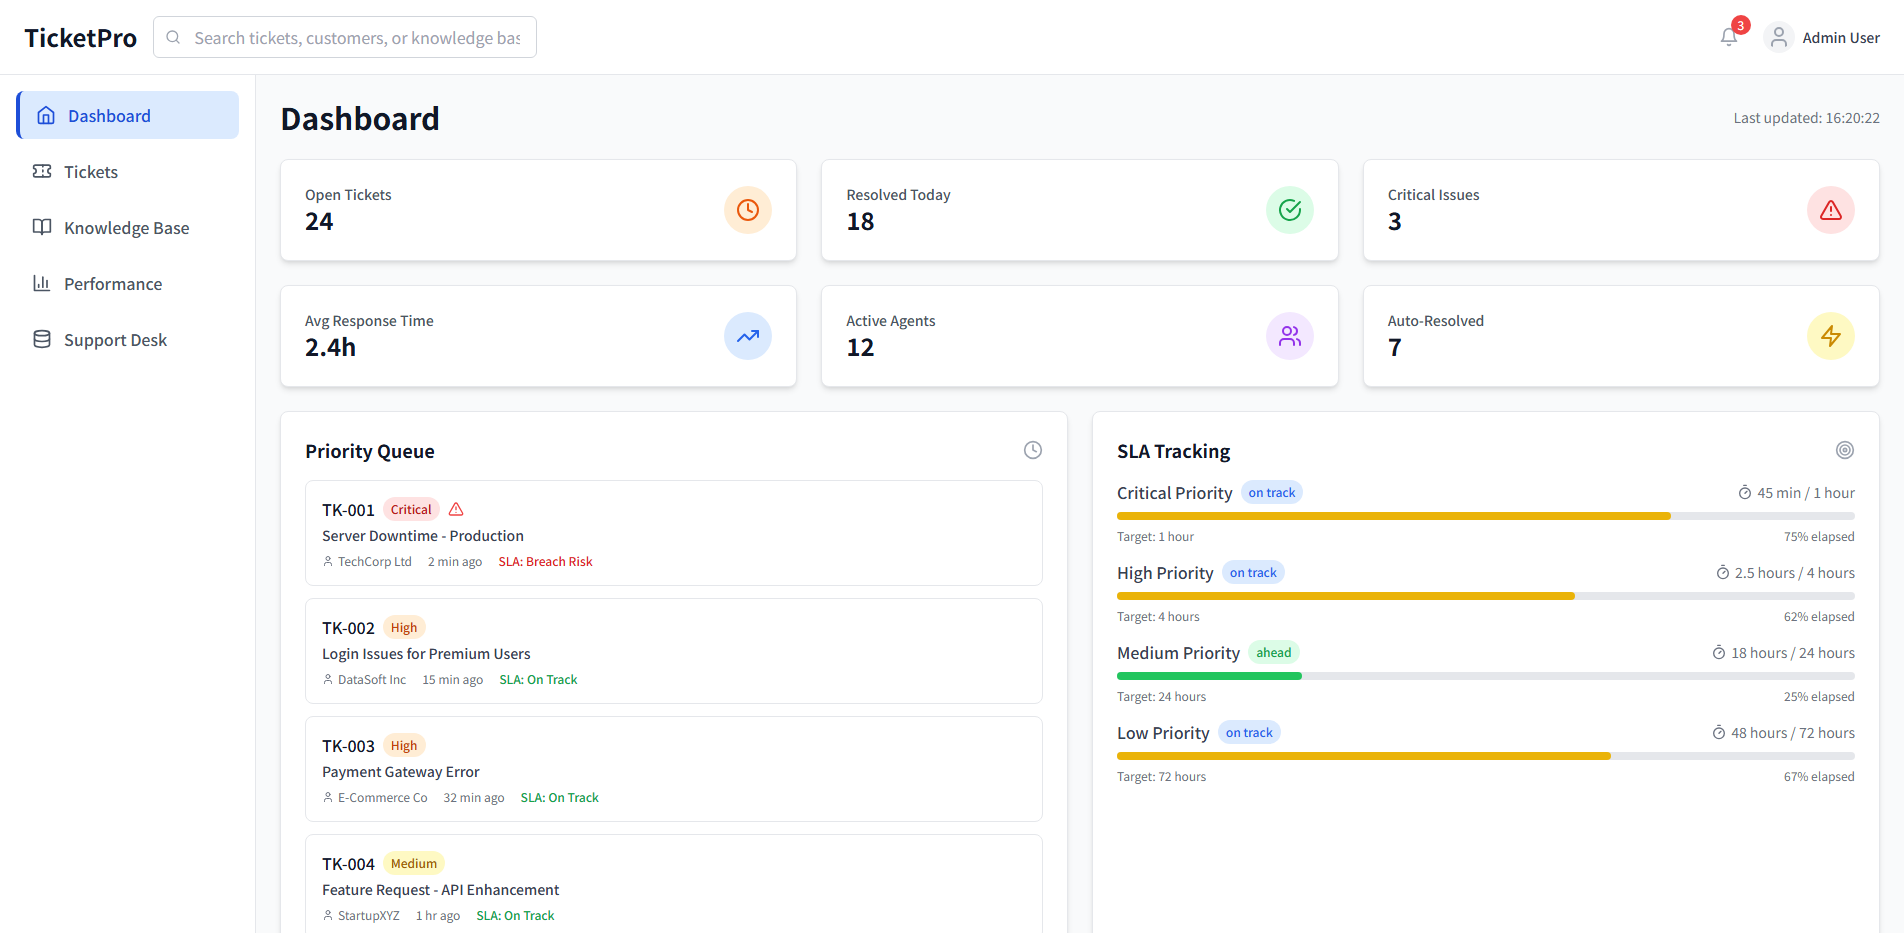Open the notifications bell icon
Viewport: 1904px width, 933px height.
click(1729, 36)
